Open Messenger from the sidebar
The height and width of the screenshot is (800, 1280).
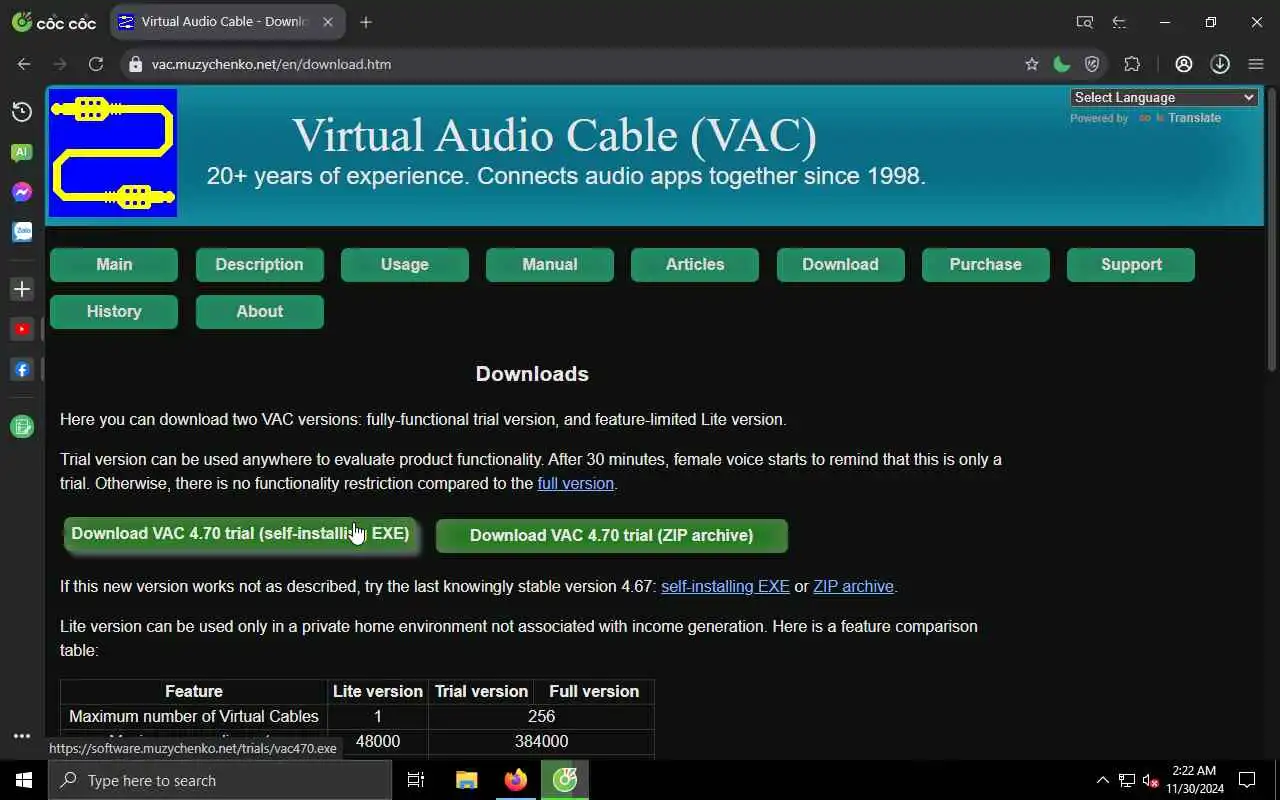[x=22, y=192]
